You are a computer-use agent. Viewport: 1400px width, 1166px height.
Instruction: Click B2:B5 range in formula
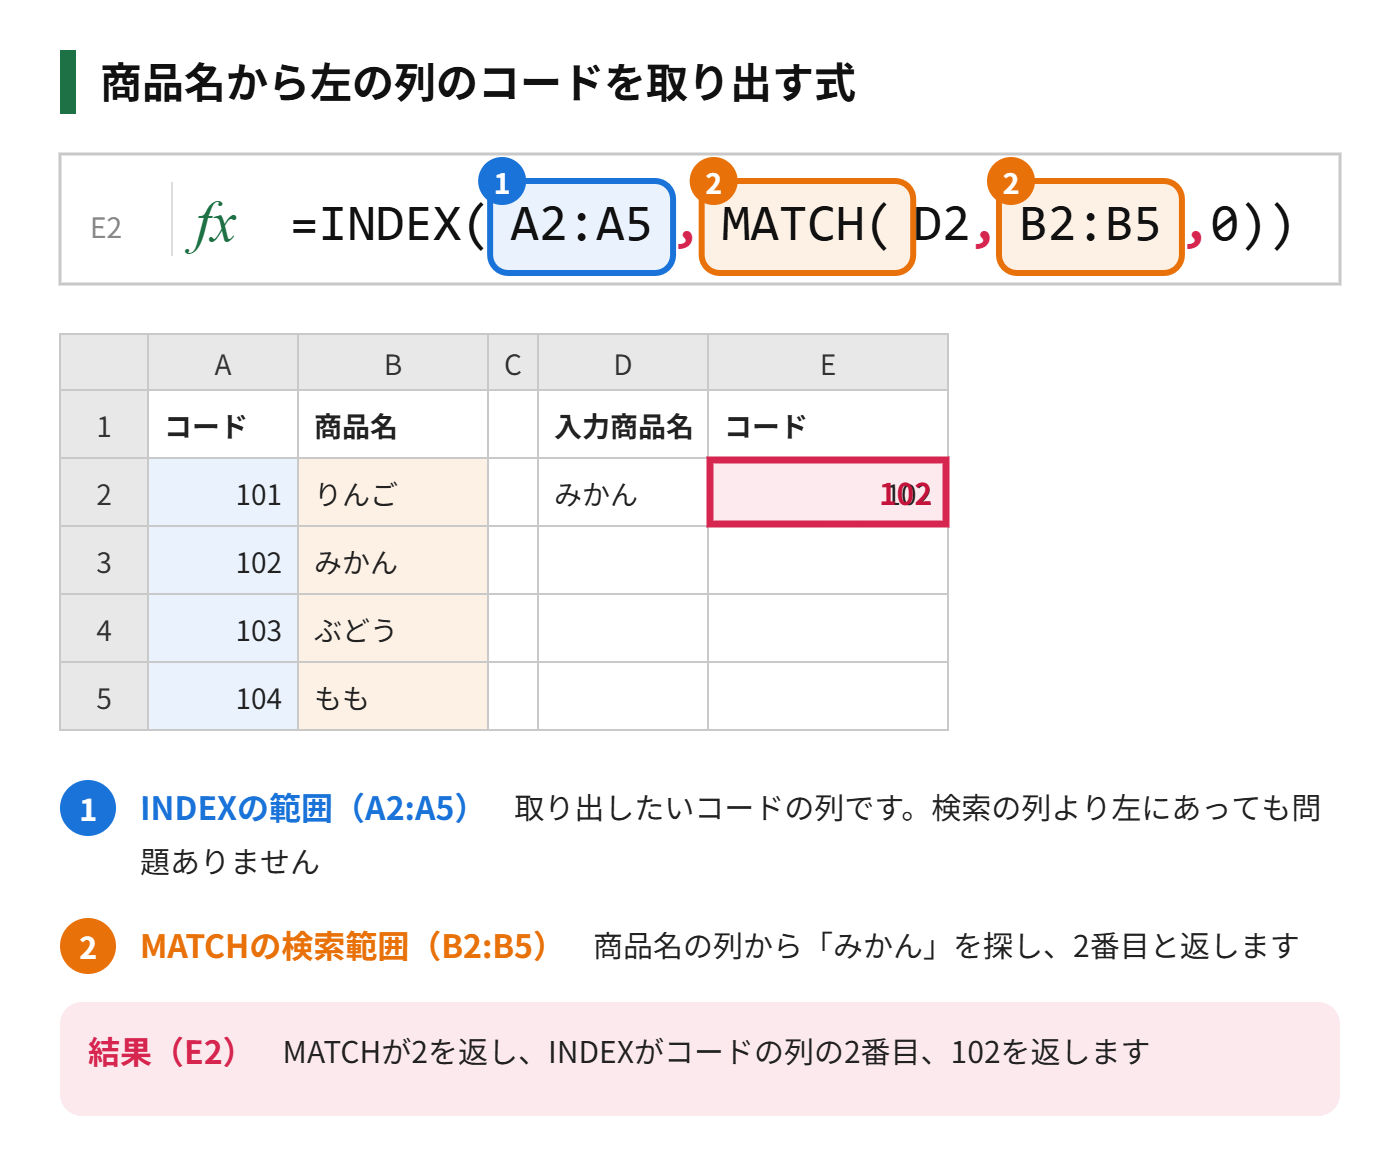click(1090, 226)
